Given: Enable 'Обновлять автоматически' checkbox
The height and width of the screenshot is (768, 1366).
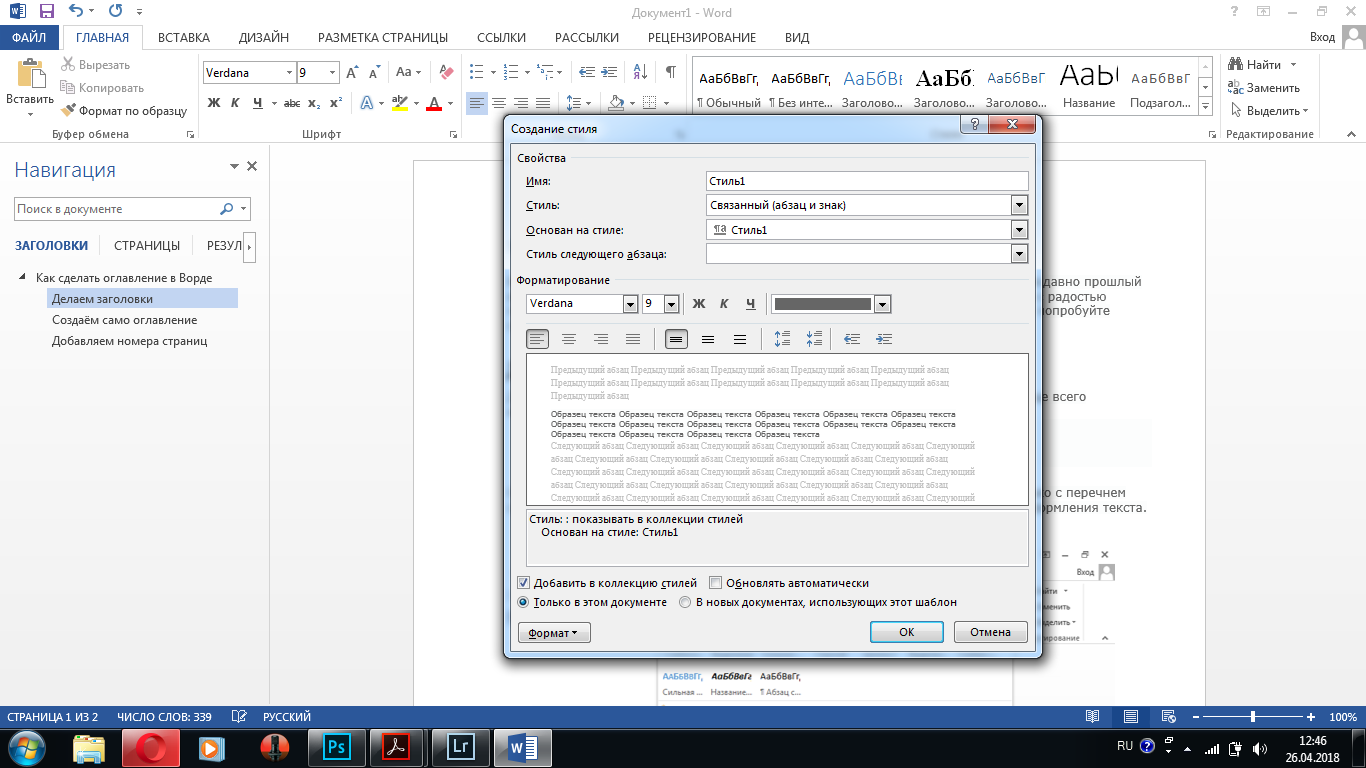Looking at the screenshot, I should (715, 583).
